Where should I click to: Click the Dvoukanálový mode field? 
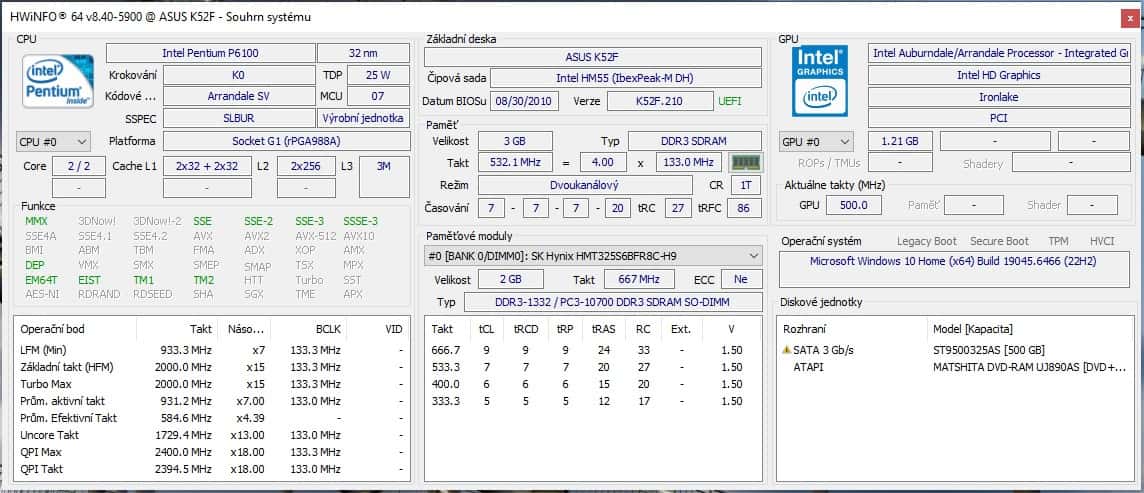(x=585, y=185)
